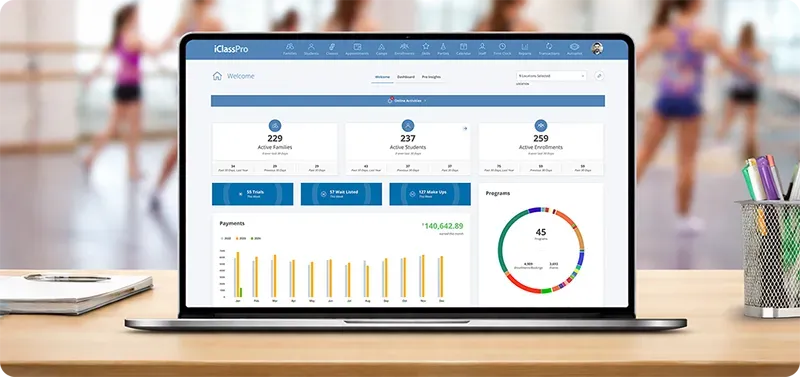Open the Families section in top navigation
Image resolution: width=800 pixels, height=377 pixels.
coord(290,48)
